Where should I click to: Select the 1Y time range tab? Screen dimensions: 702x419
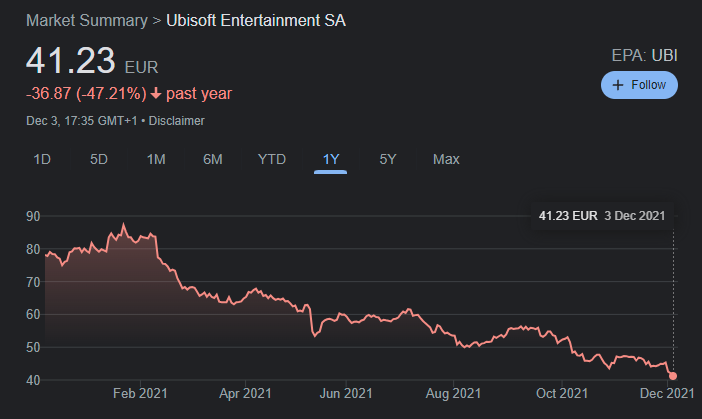click(x=331, y=159)
